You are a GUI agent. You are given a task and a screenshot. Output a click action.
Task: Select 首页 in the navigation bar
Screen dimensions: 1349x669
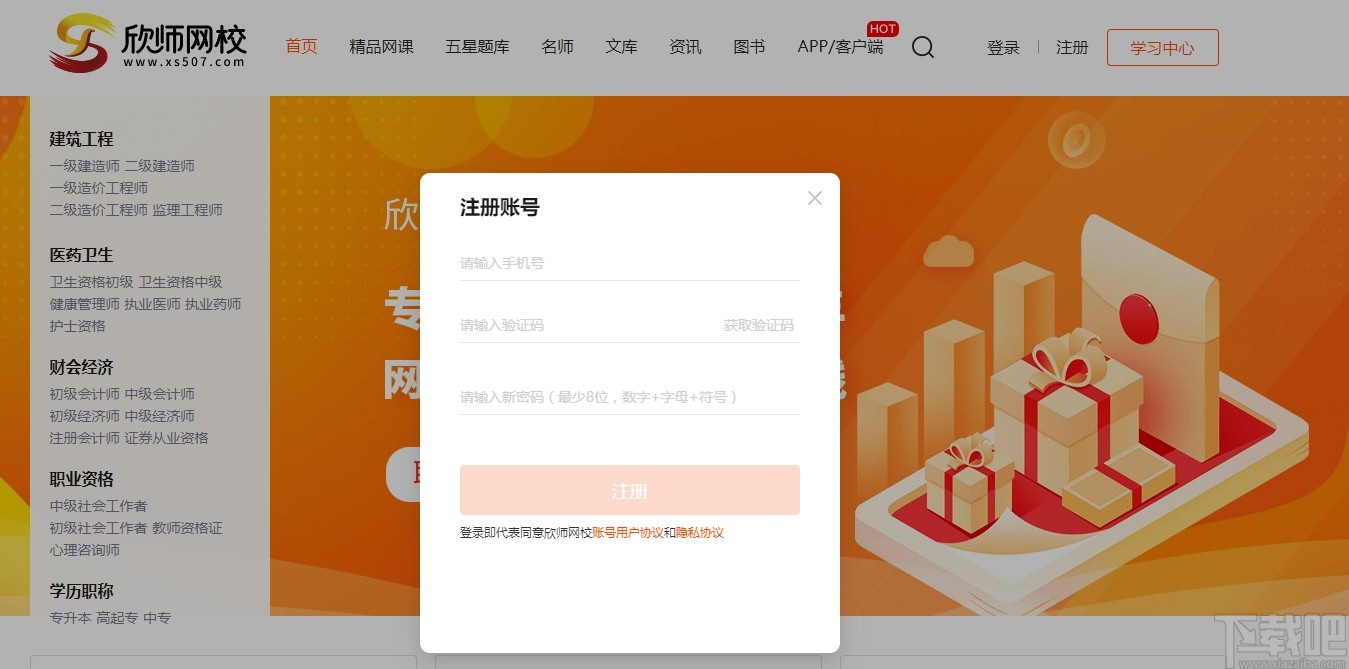click(300, 46)
